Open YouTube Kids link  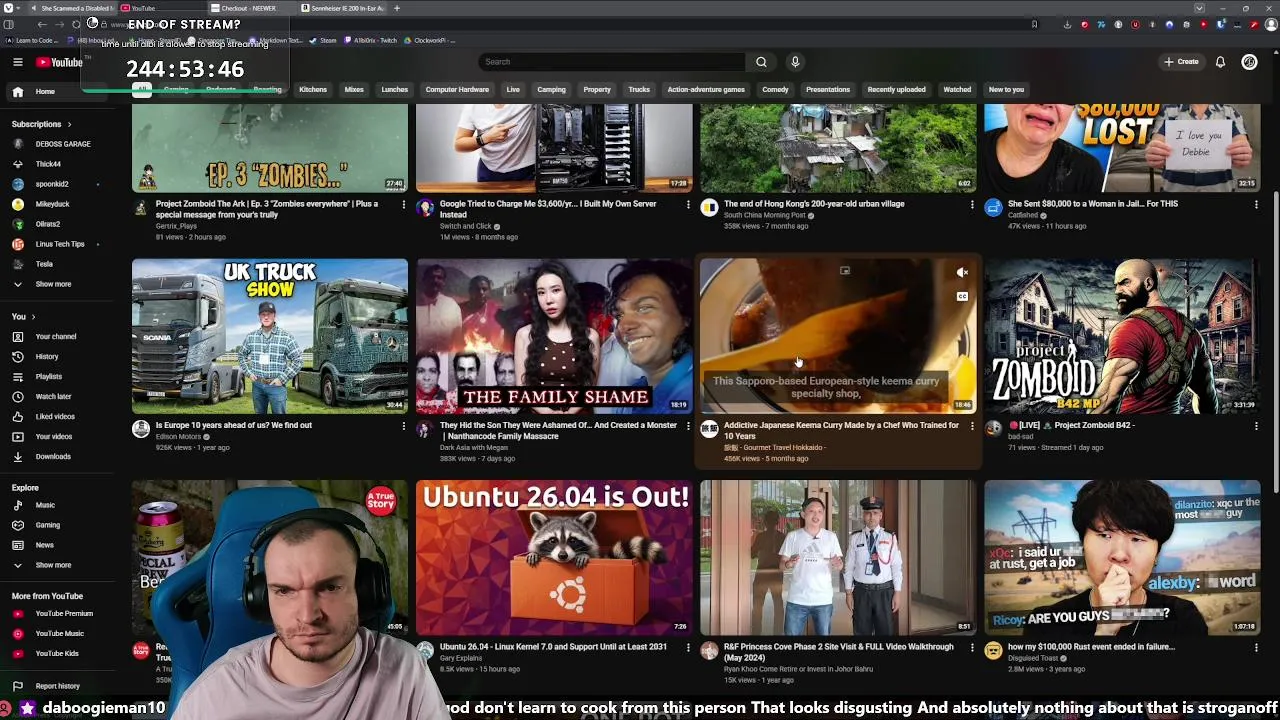tap(57, 654)
